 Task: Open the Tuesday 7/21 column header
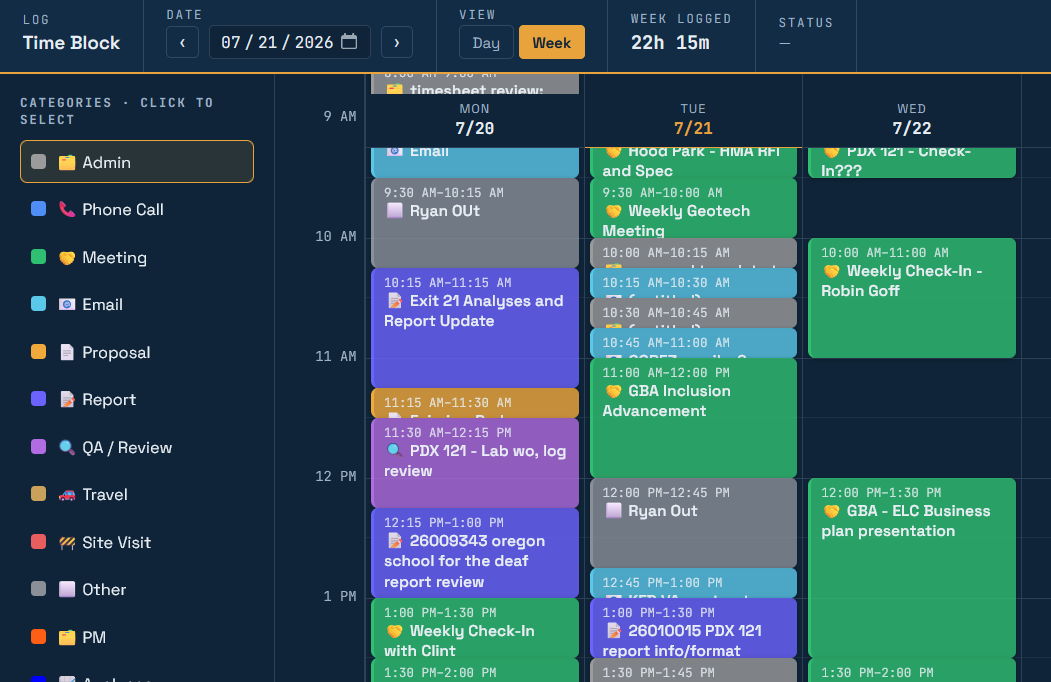click(693, 119)
